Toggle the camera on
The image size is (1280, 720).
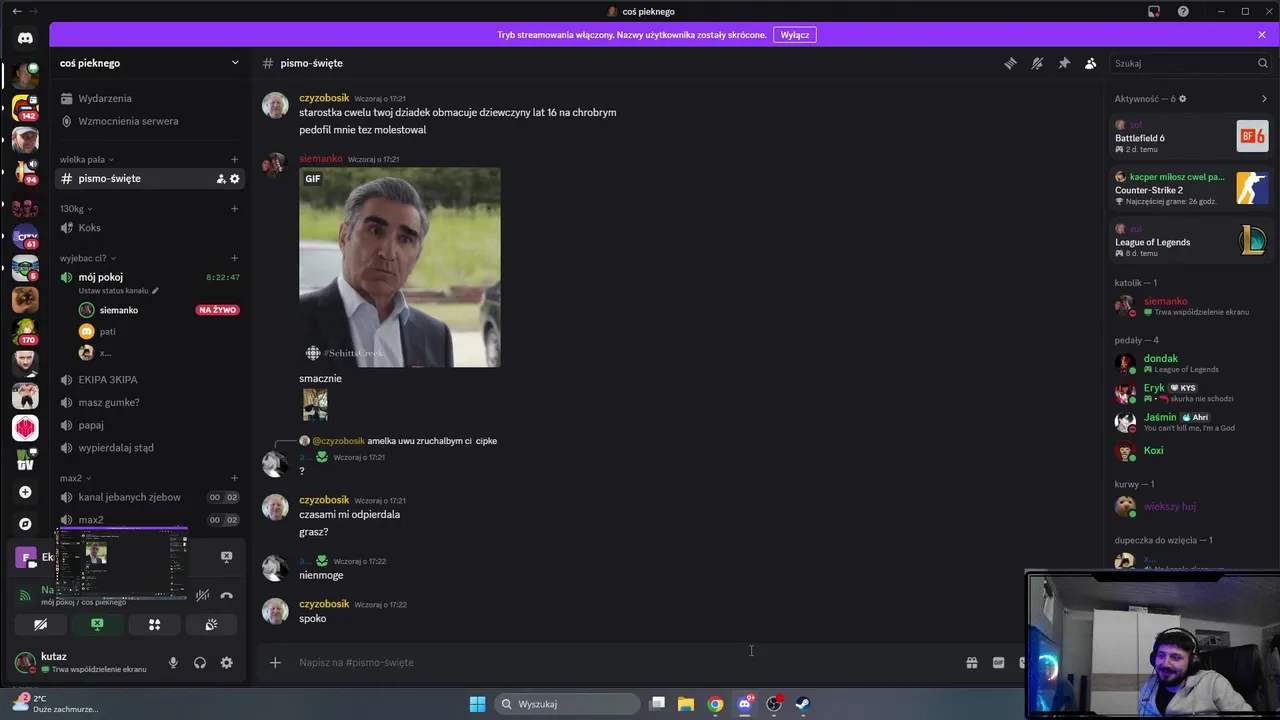pos(41,624)
